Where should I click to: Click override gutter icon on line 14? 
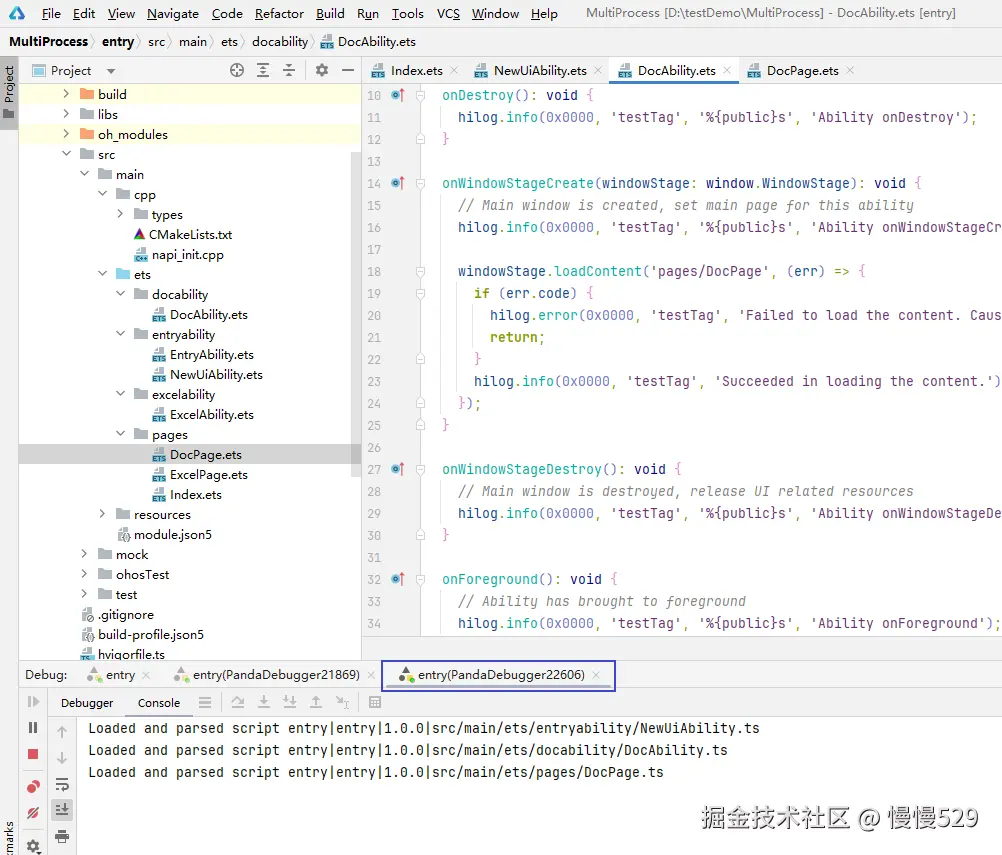click(x=397, y=183)
